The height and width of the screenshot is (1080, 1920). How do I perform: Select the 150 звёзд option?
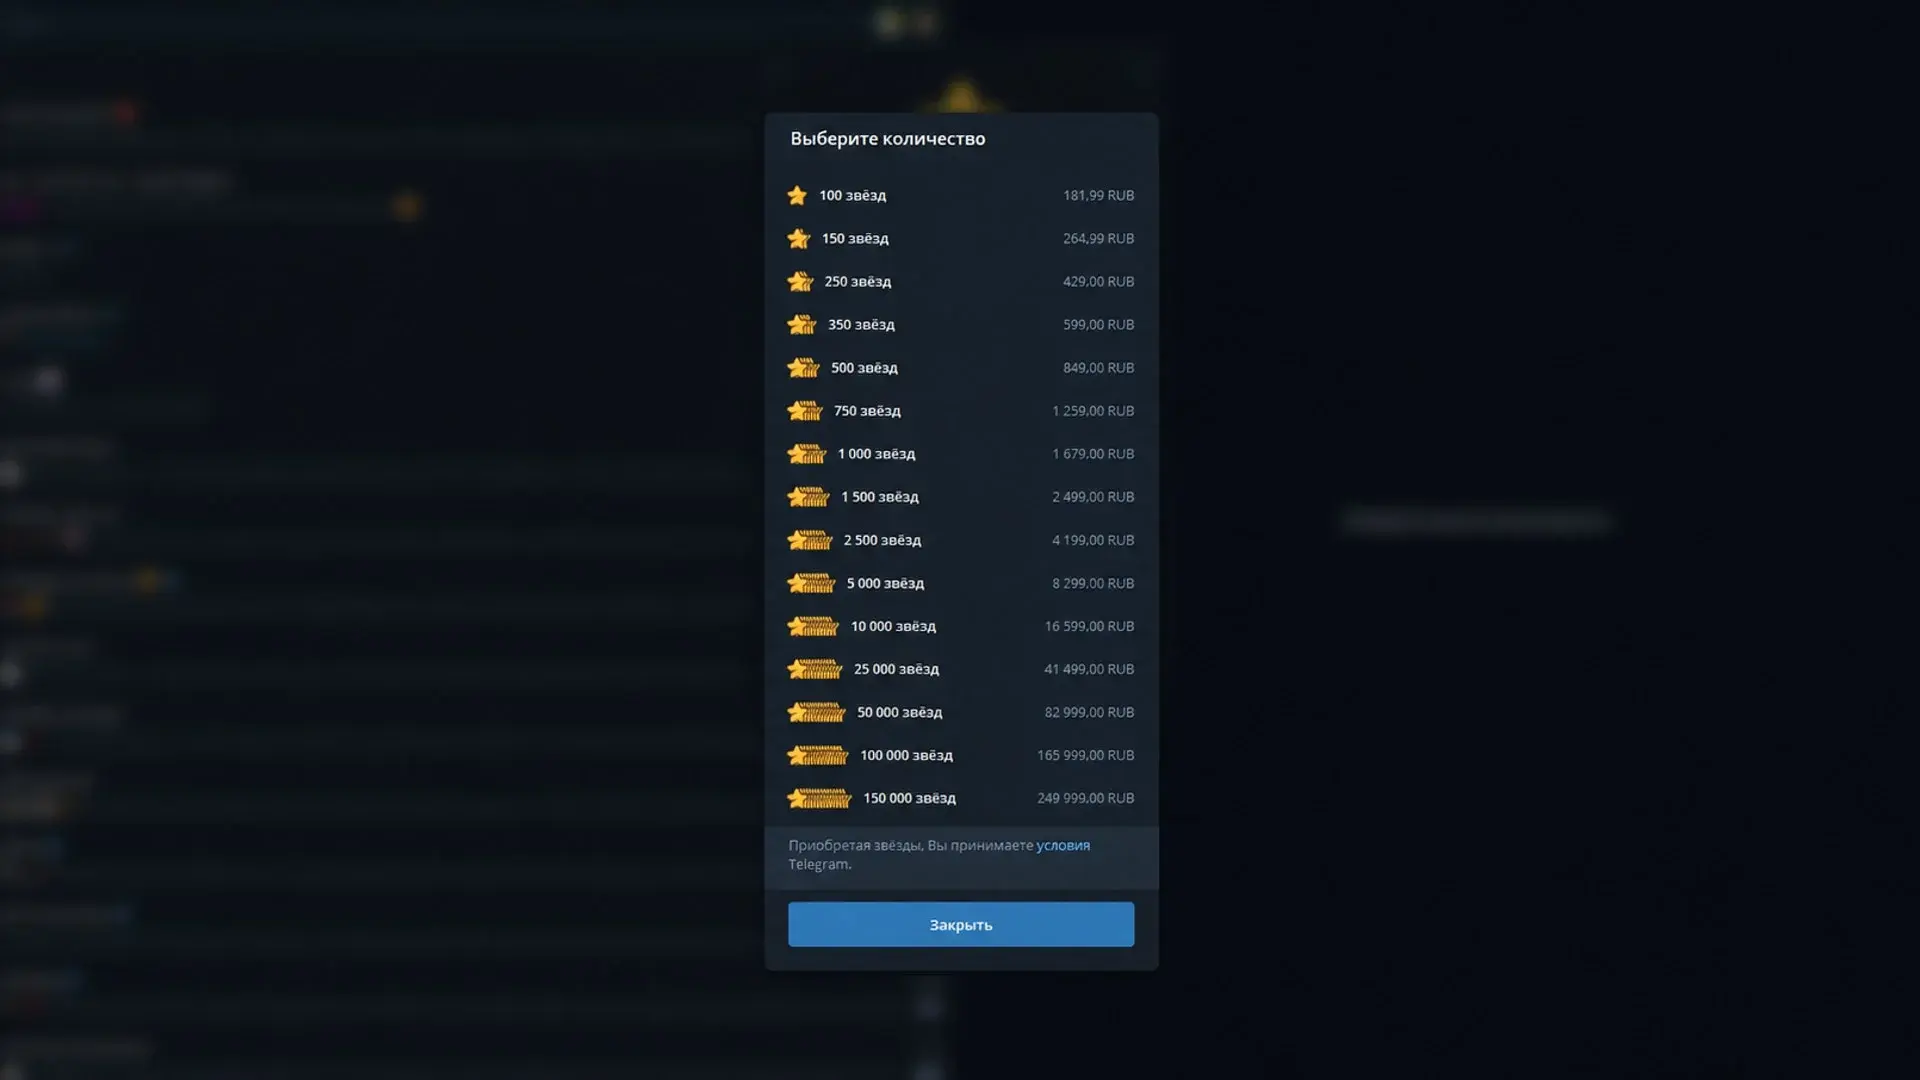pos(961,238)
